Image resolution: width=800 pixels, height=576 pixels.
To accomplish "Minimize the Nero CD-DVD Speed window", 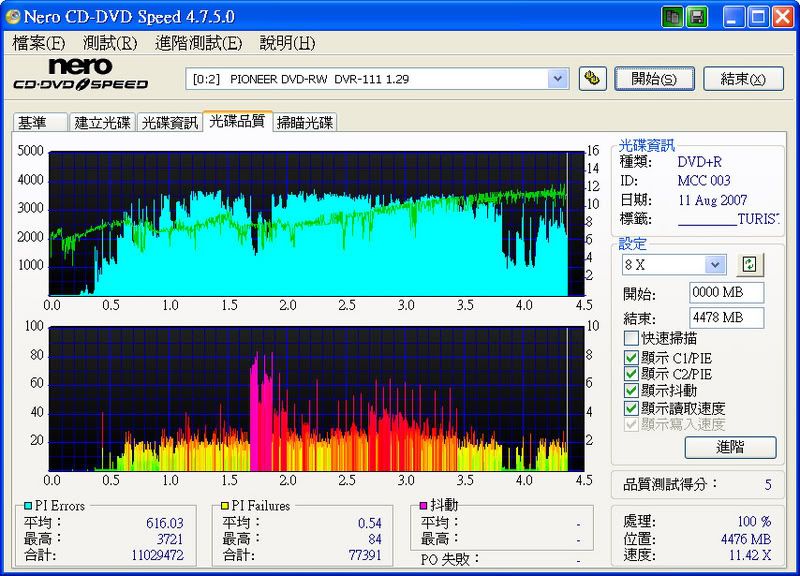I will pyautogui.click(x=733, y=17).
